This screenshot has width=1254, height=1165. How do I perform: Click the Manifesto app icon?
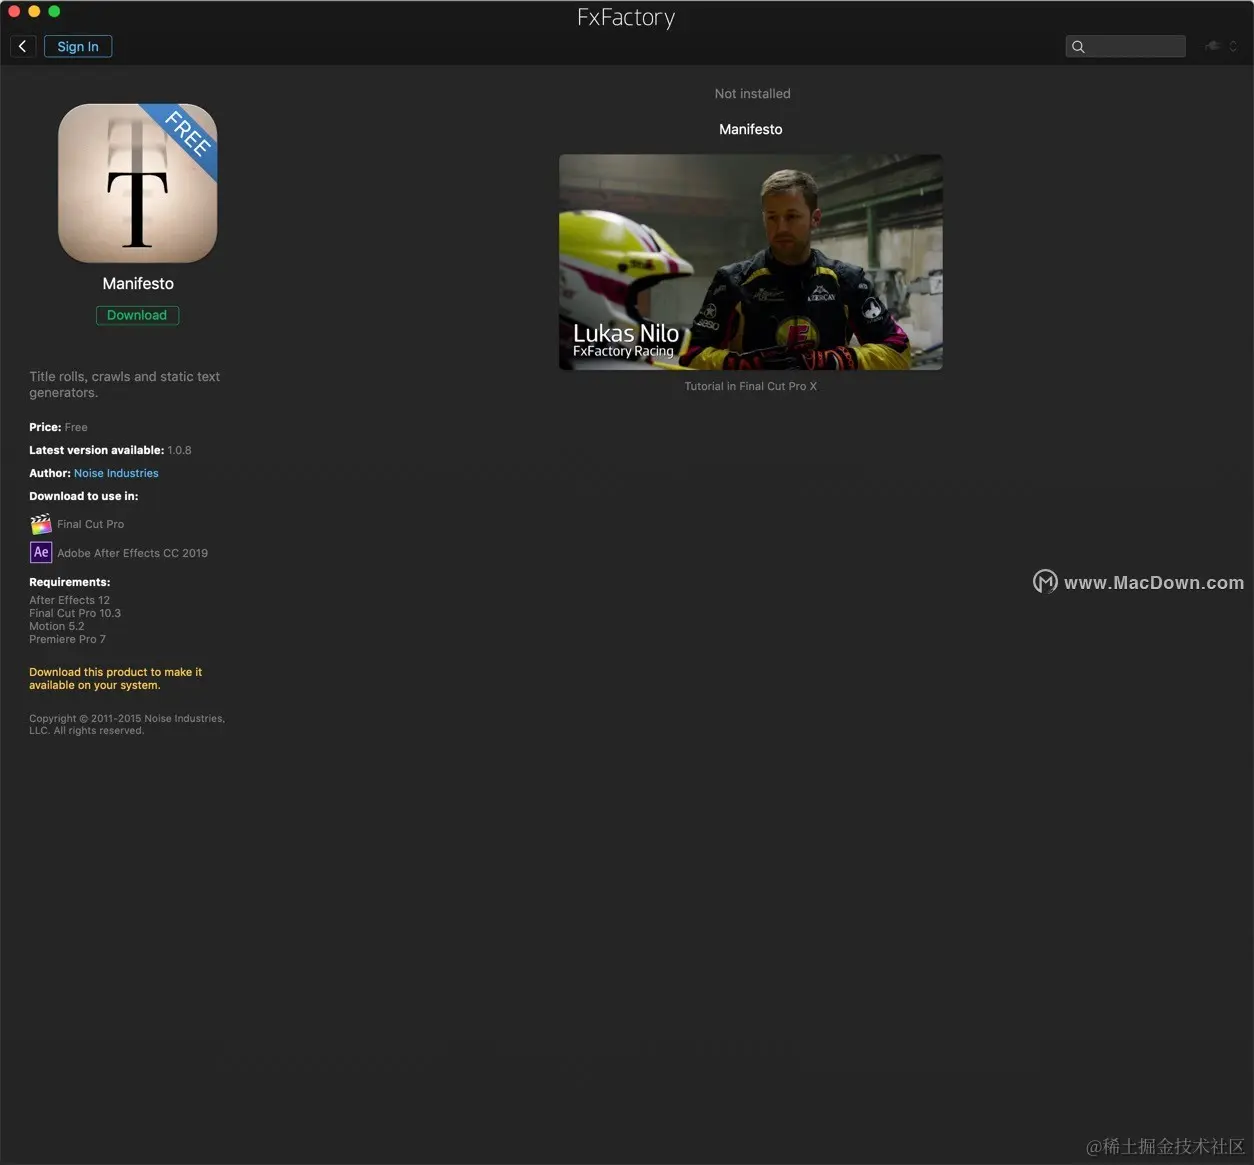[x=138, y=183]
